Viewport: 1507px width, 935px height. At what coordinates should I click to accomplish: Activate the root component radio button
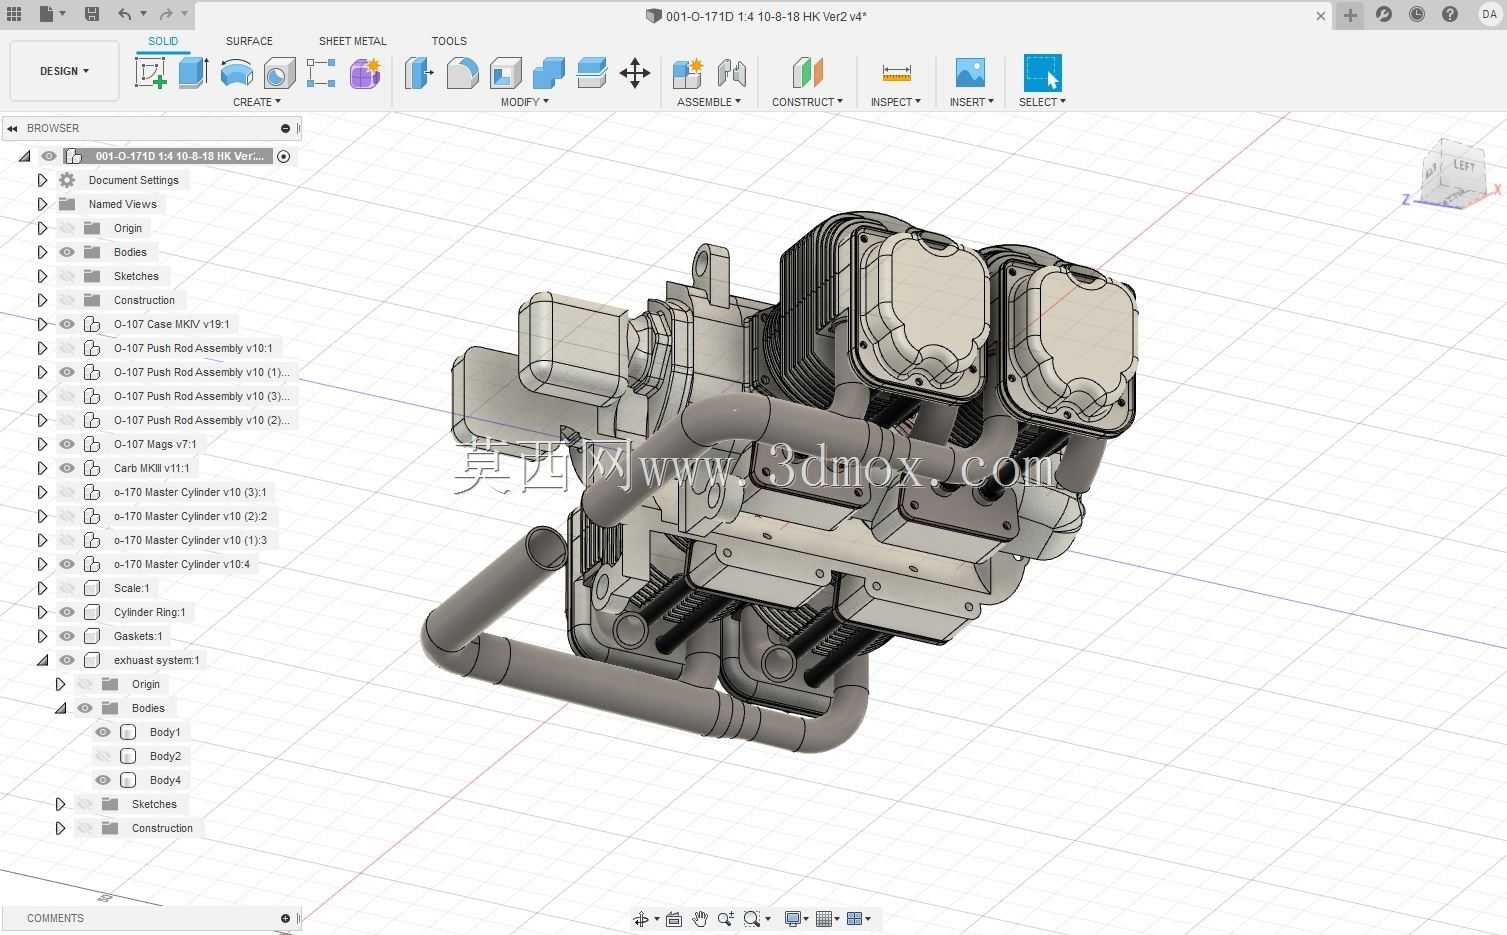click(284, 156)
